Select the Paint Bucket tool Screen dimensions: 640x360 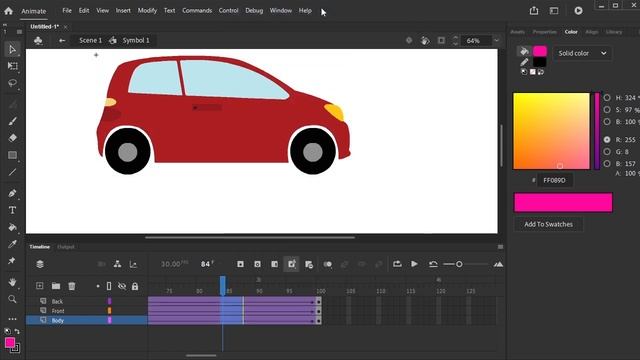pos(12,227)
